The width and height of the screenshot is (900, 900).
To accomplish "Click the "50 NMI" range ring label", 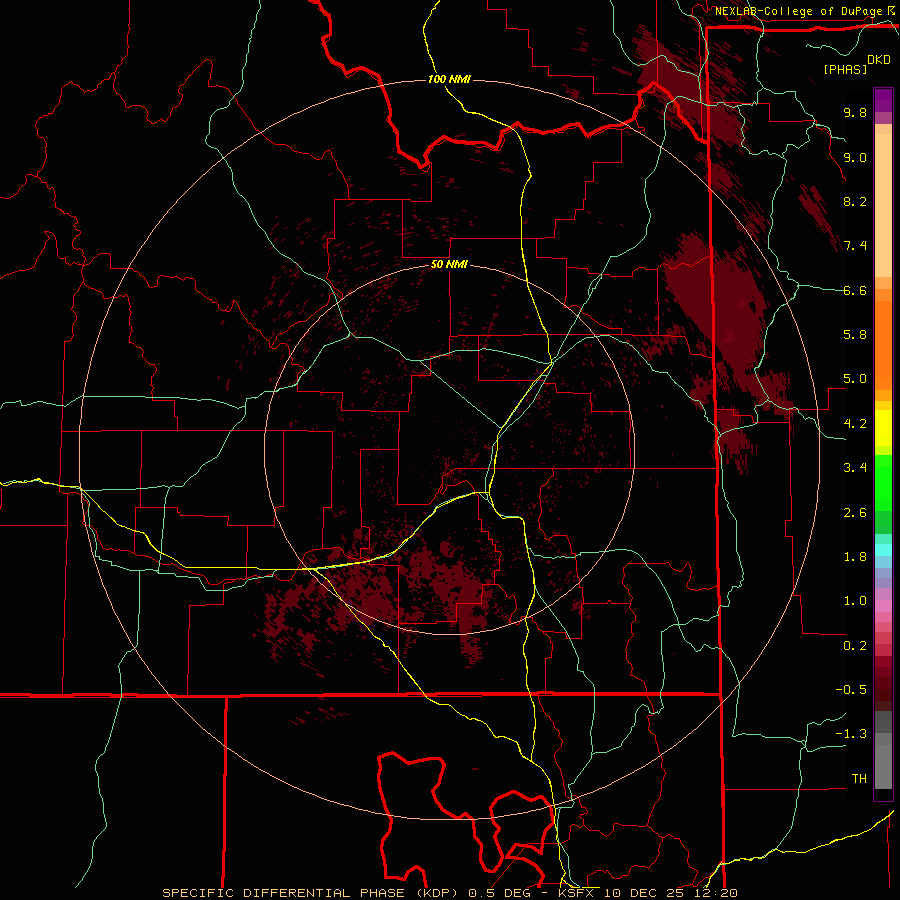I will (x=449, y=265).
